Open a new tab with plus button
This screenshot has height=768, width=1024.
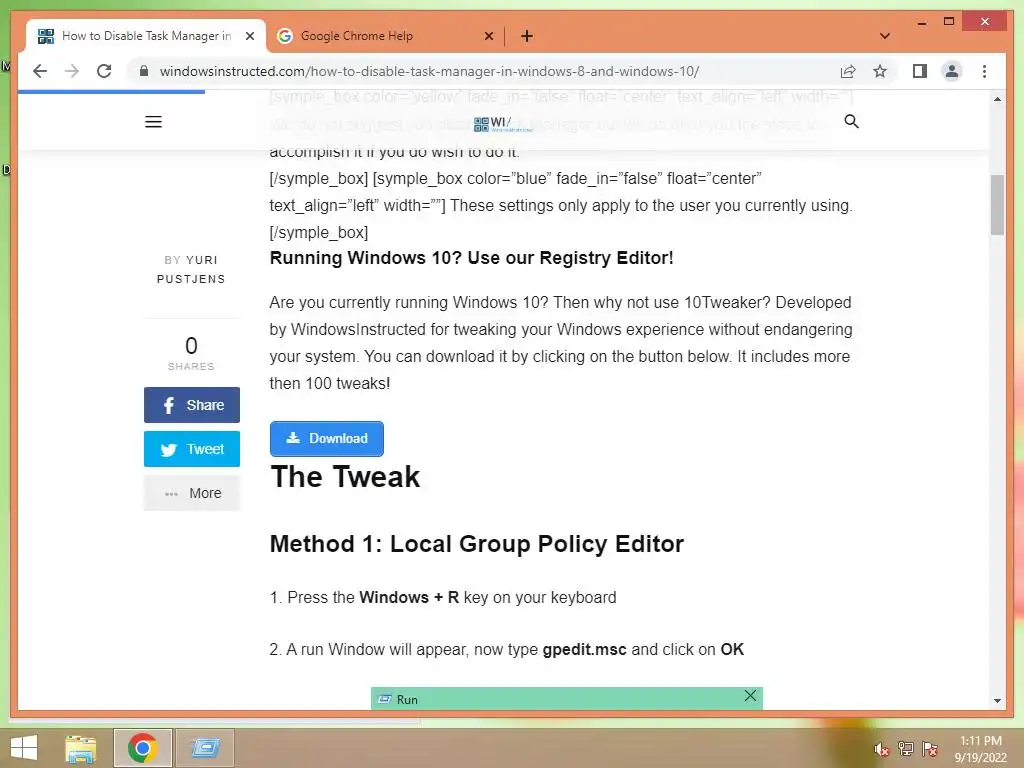click(527, 37)
